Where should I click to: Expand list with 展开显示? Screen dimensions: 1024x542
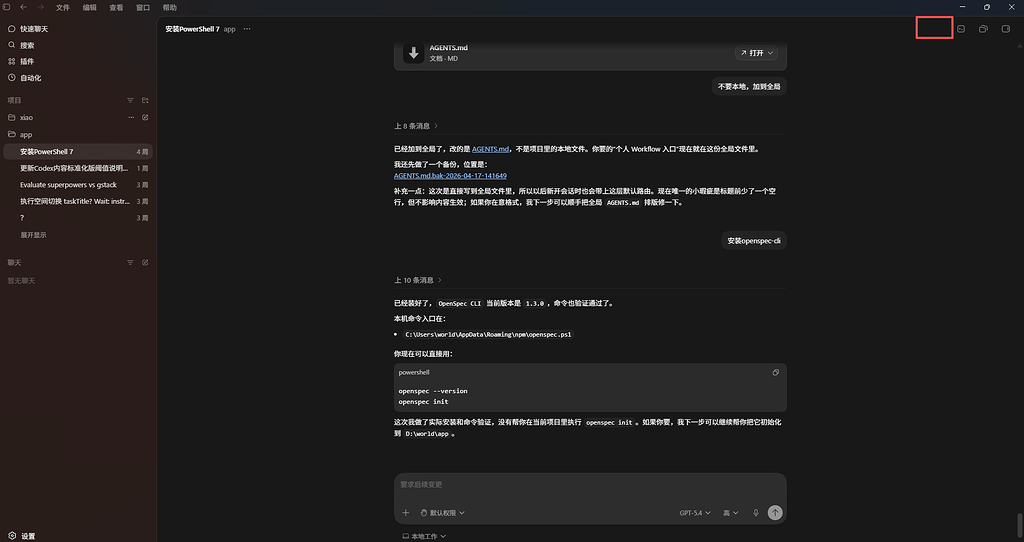coord(33,235)
